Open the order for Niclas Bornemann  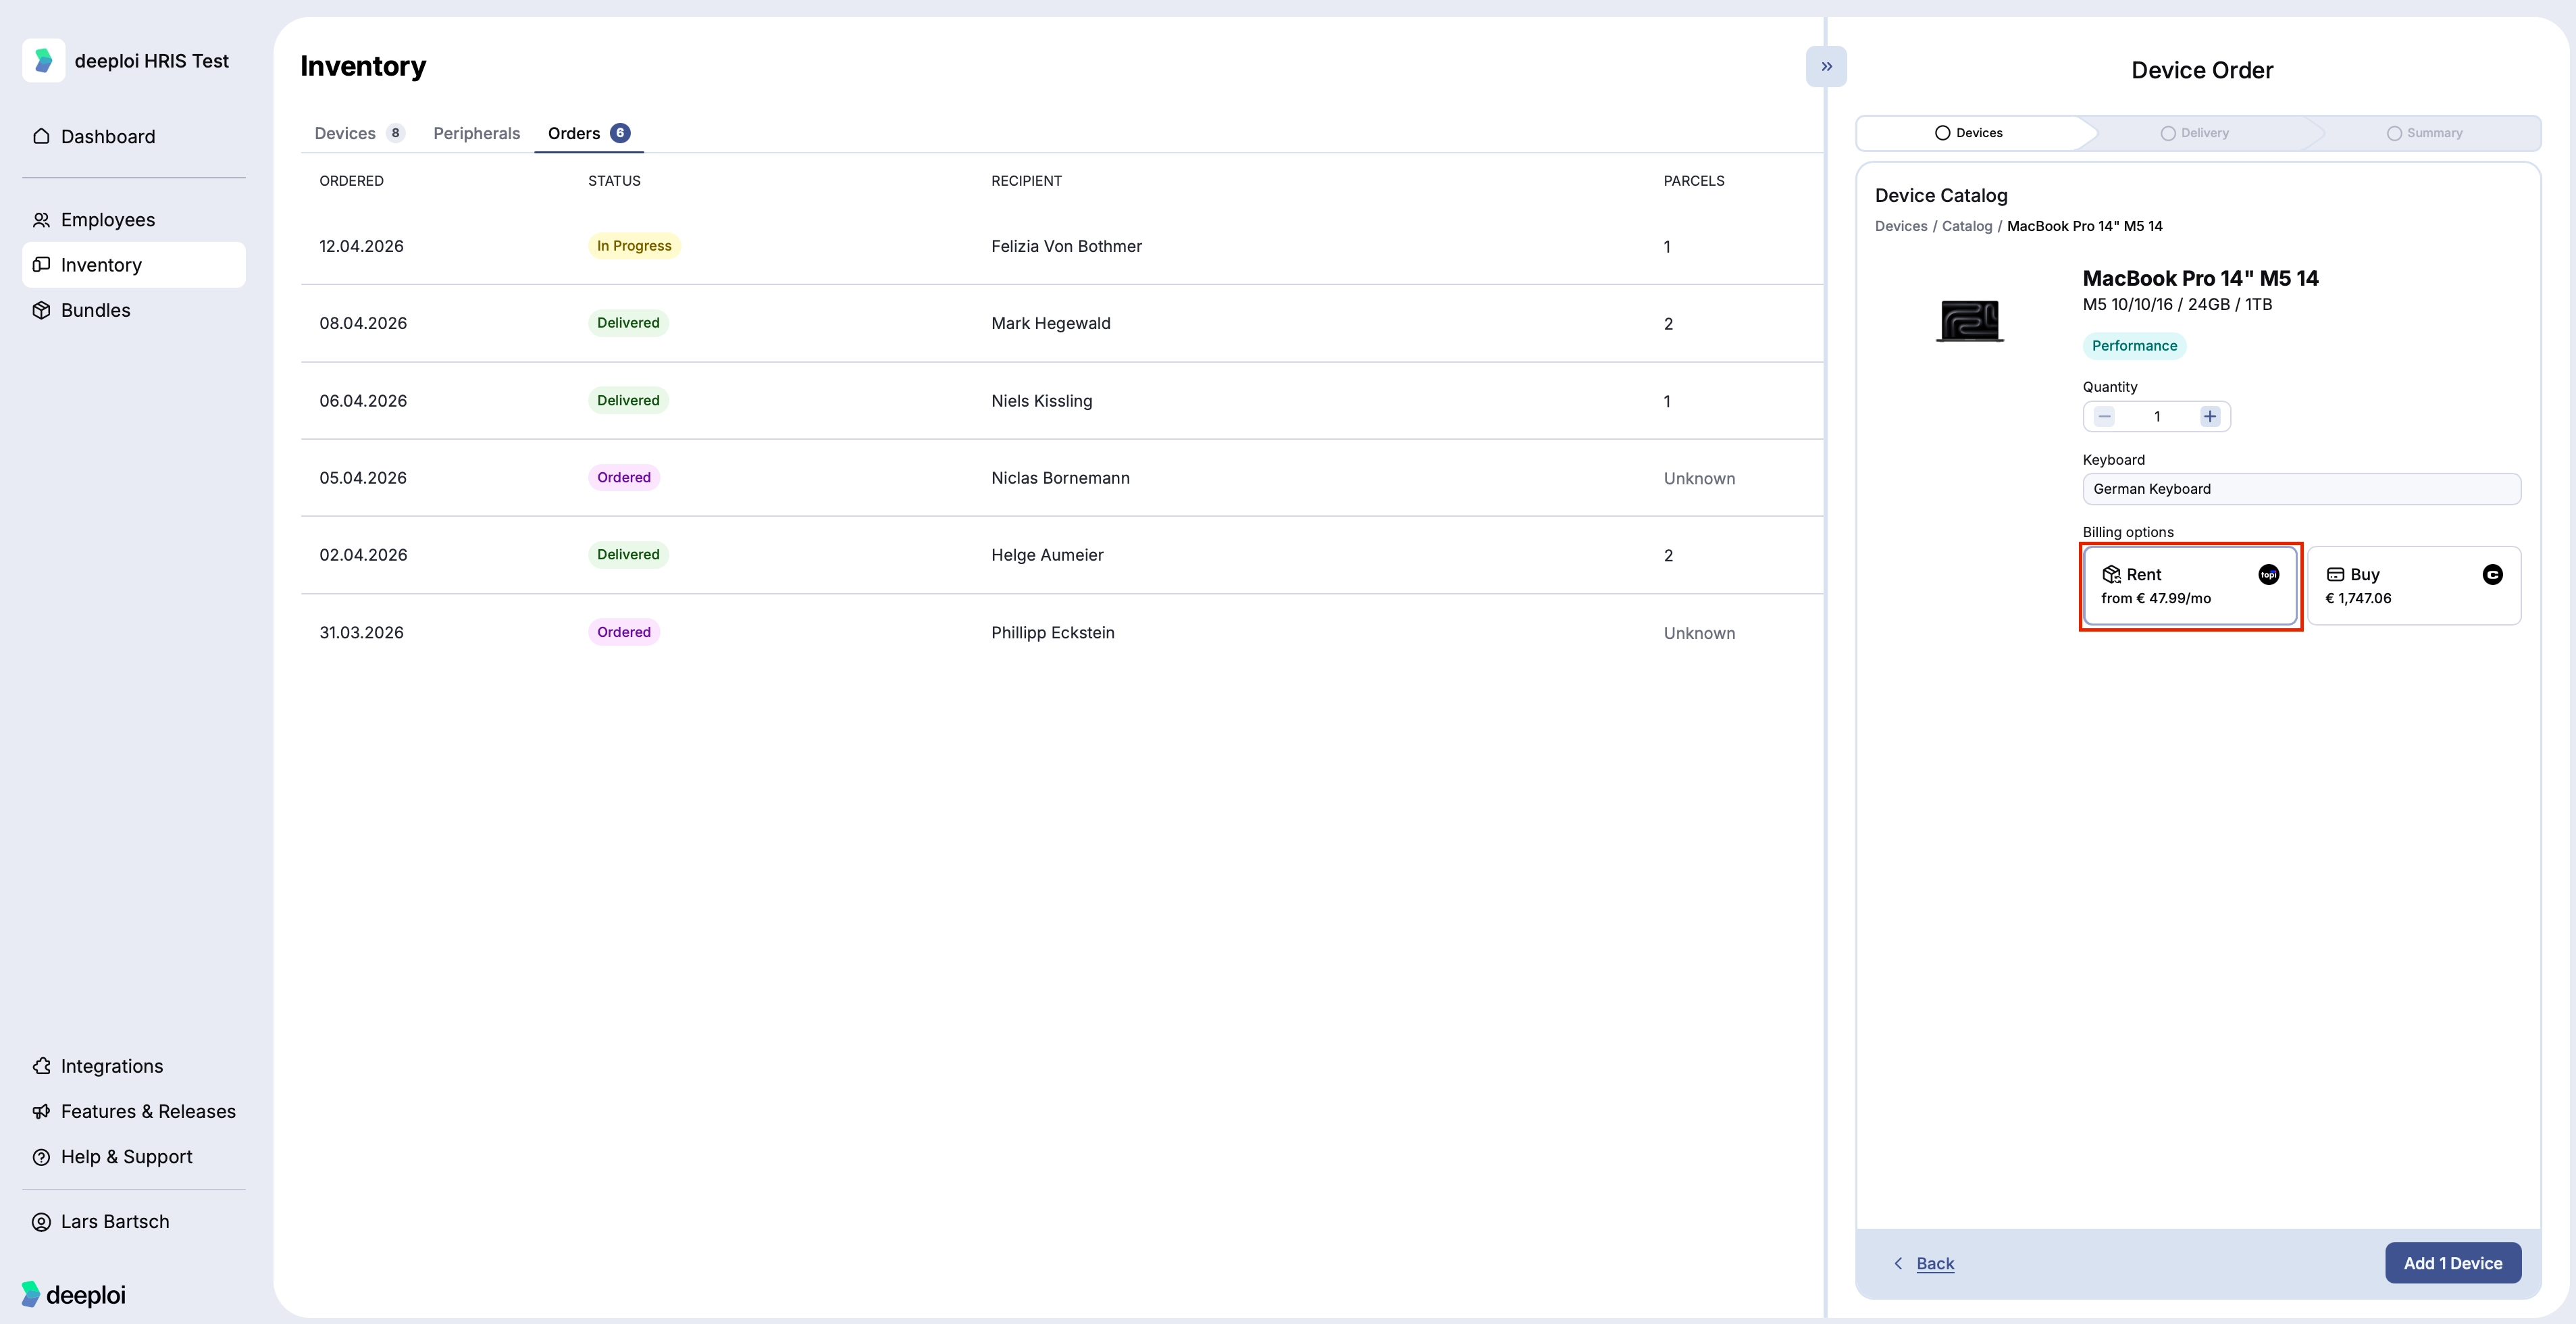click(x=1062, y=478)
